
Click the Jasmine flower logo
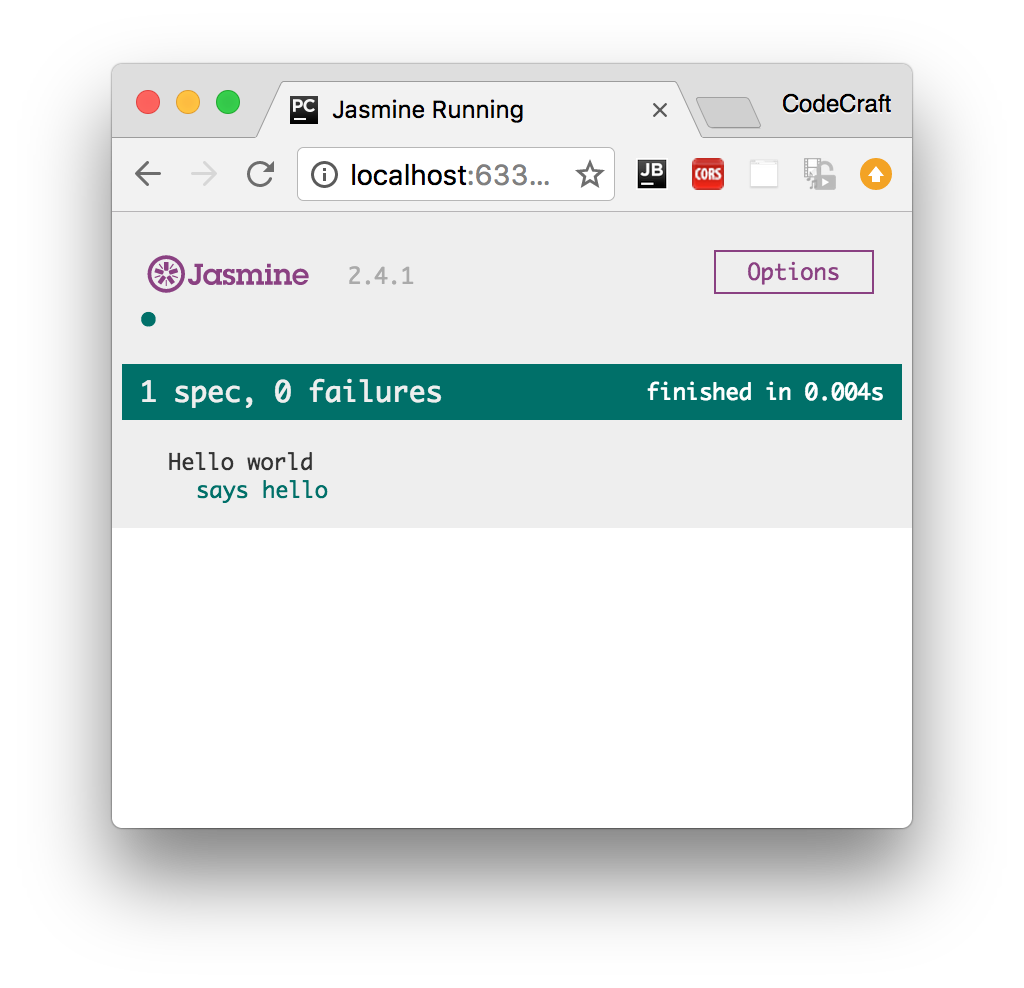point(166,274)
